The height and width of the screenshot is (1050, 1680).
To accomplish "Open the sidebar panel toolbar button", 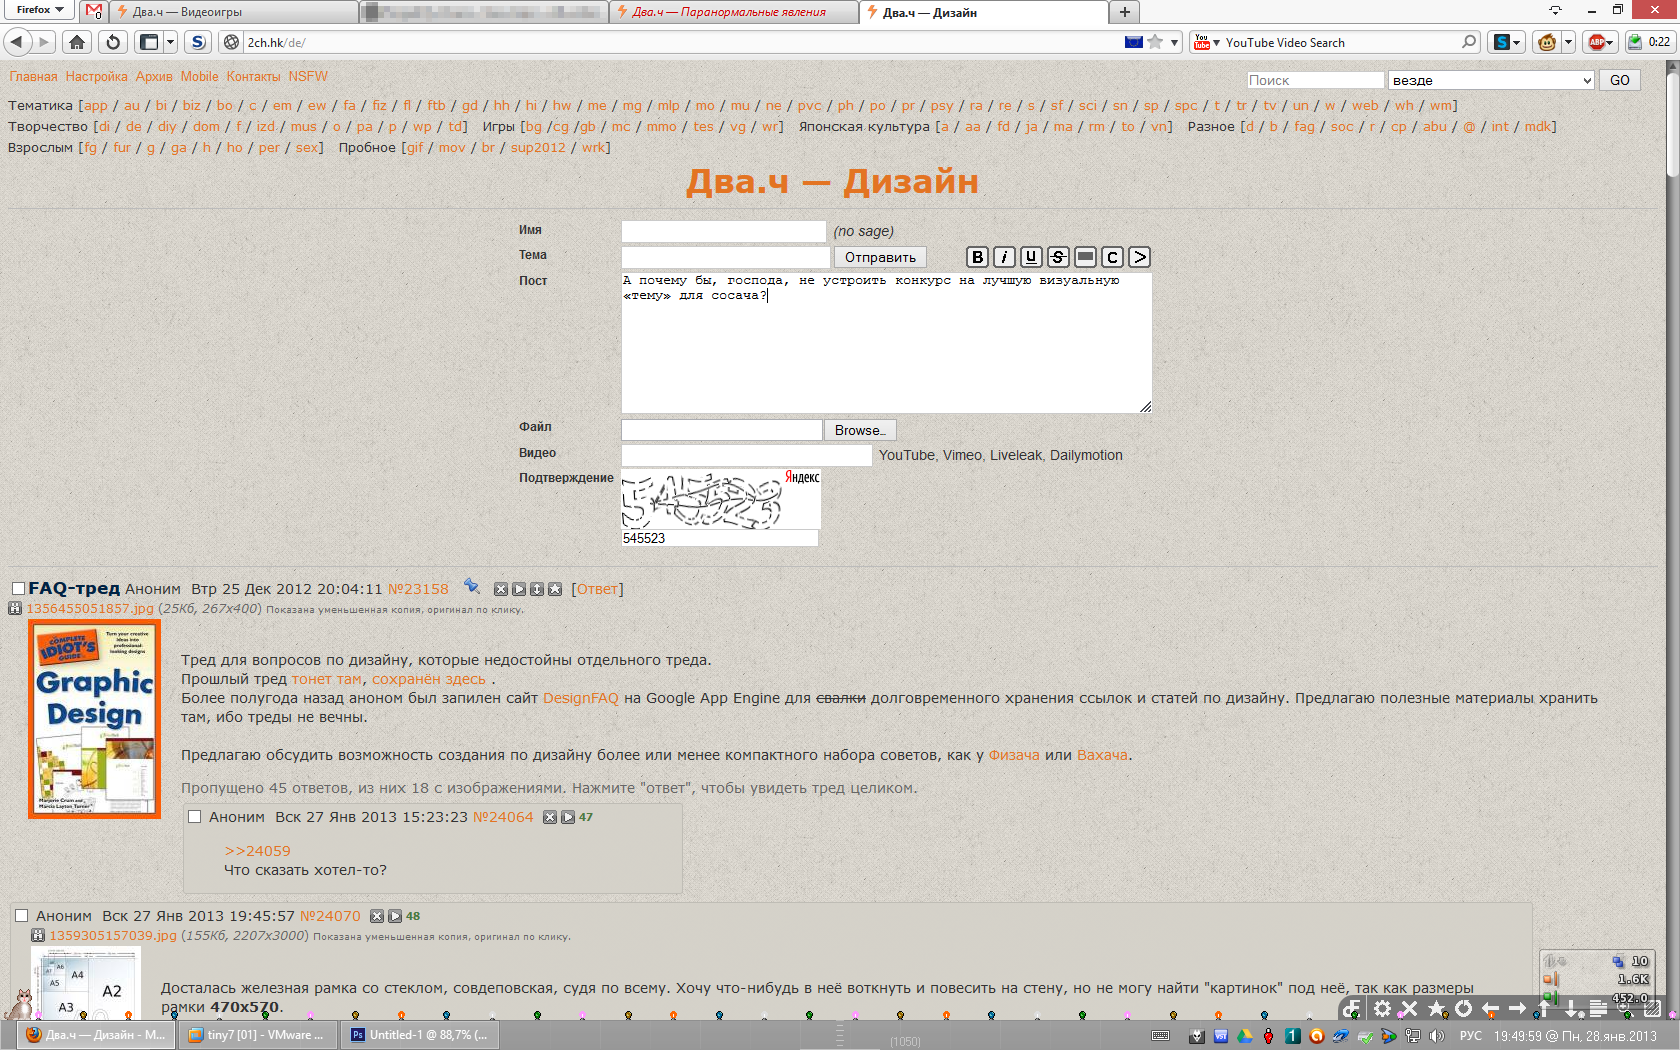I will point(149,42).
